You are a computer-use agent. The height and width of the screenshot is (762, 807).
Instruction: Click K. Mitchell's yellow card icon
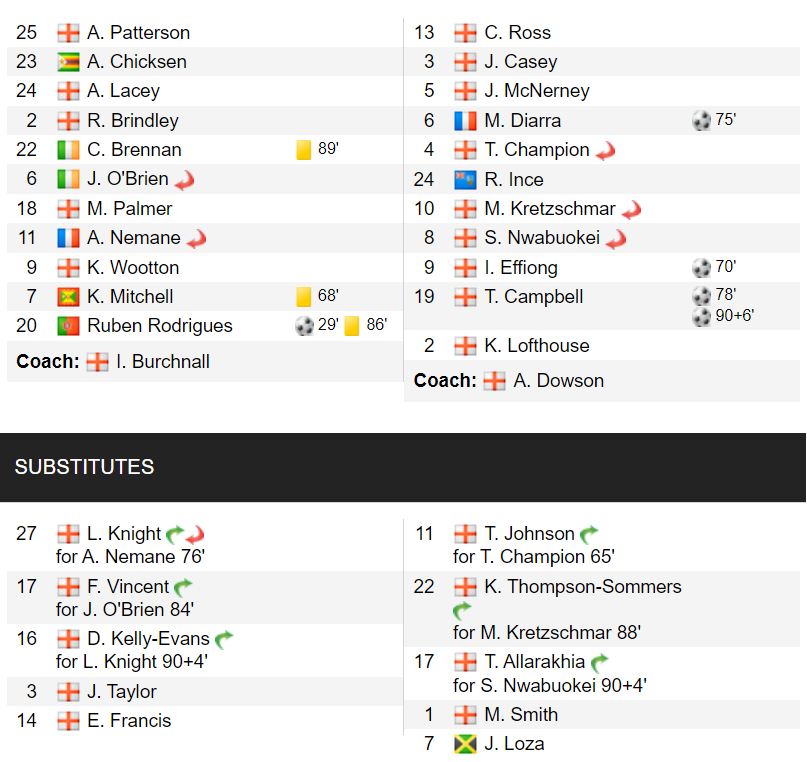[x=304, y=297]
